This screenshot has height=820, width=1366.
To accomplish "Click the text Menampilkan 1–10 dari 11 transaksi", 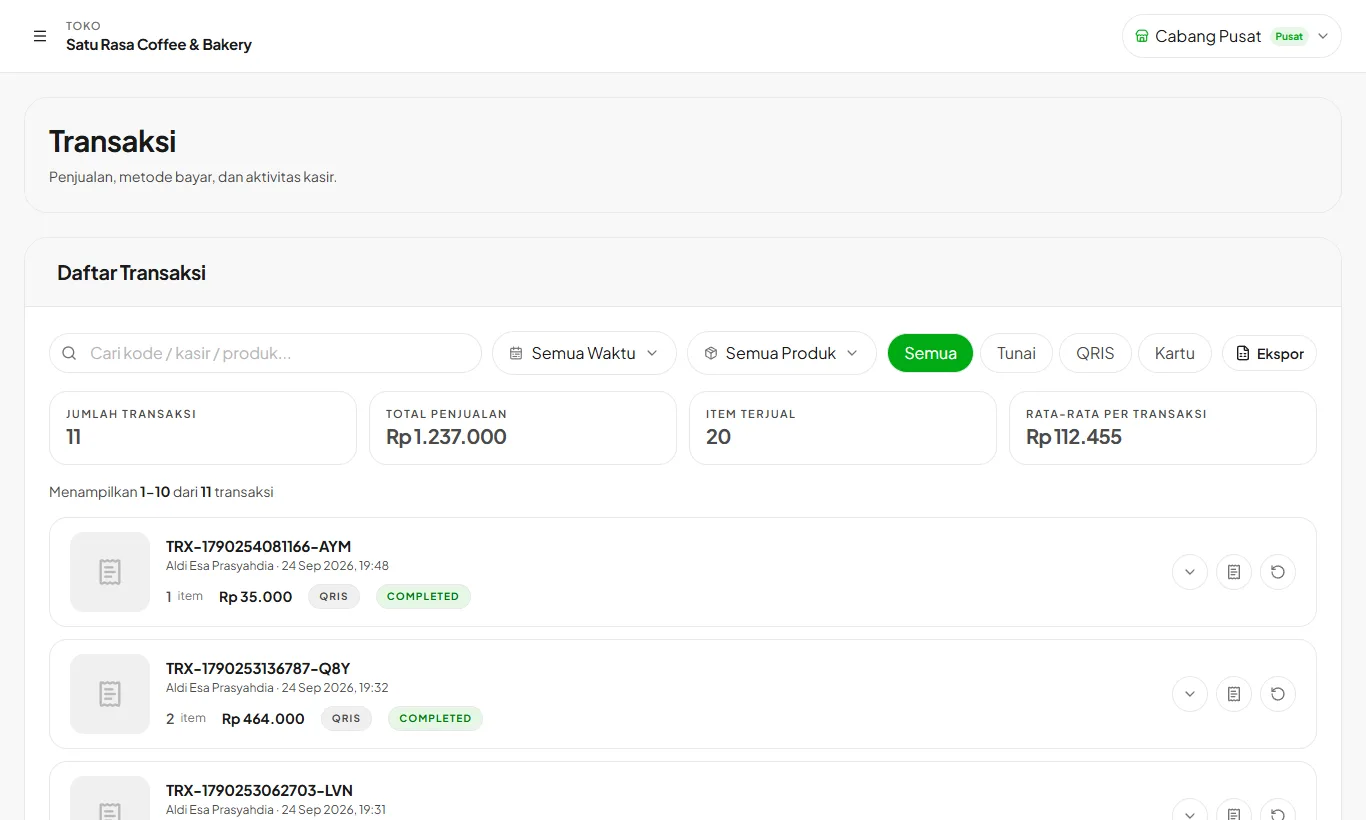I will pyautogui.click(x=161, y=492).
